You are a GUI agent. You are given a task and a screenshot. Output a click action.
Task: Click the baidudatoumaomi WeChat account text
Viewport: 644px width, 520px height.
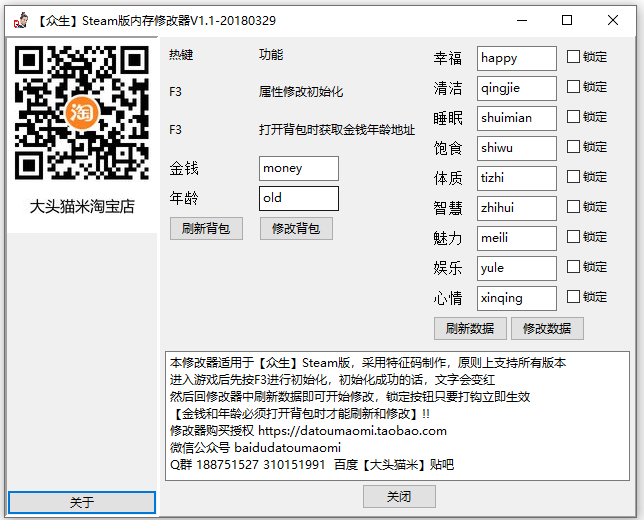point(288,447)
